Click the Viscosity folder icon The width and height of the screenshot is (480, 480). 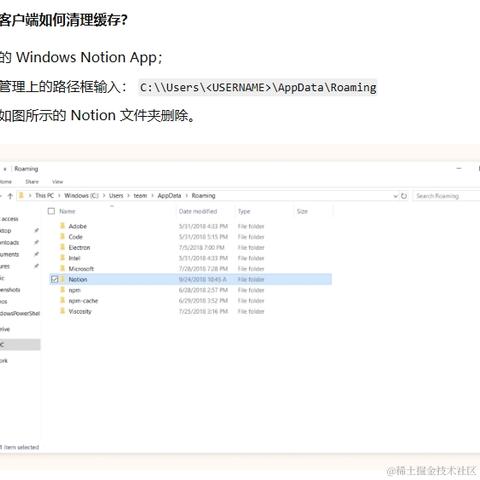62,311
